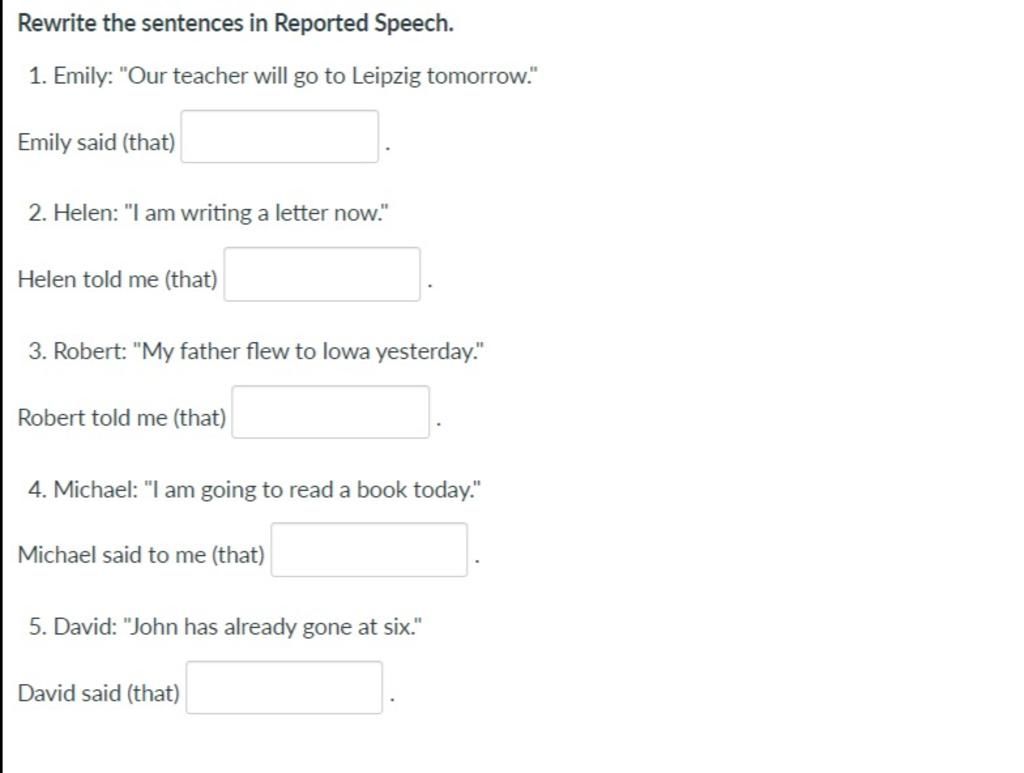This screenshot has height=773, width=1024.
Task: Click sentence 3 about father flying to Iowa
Action: [256, 351]
